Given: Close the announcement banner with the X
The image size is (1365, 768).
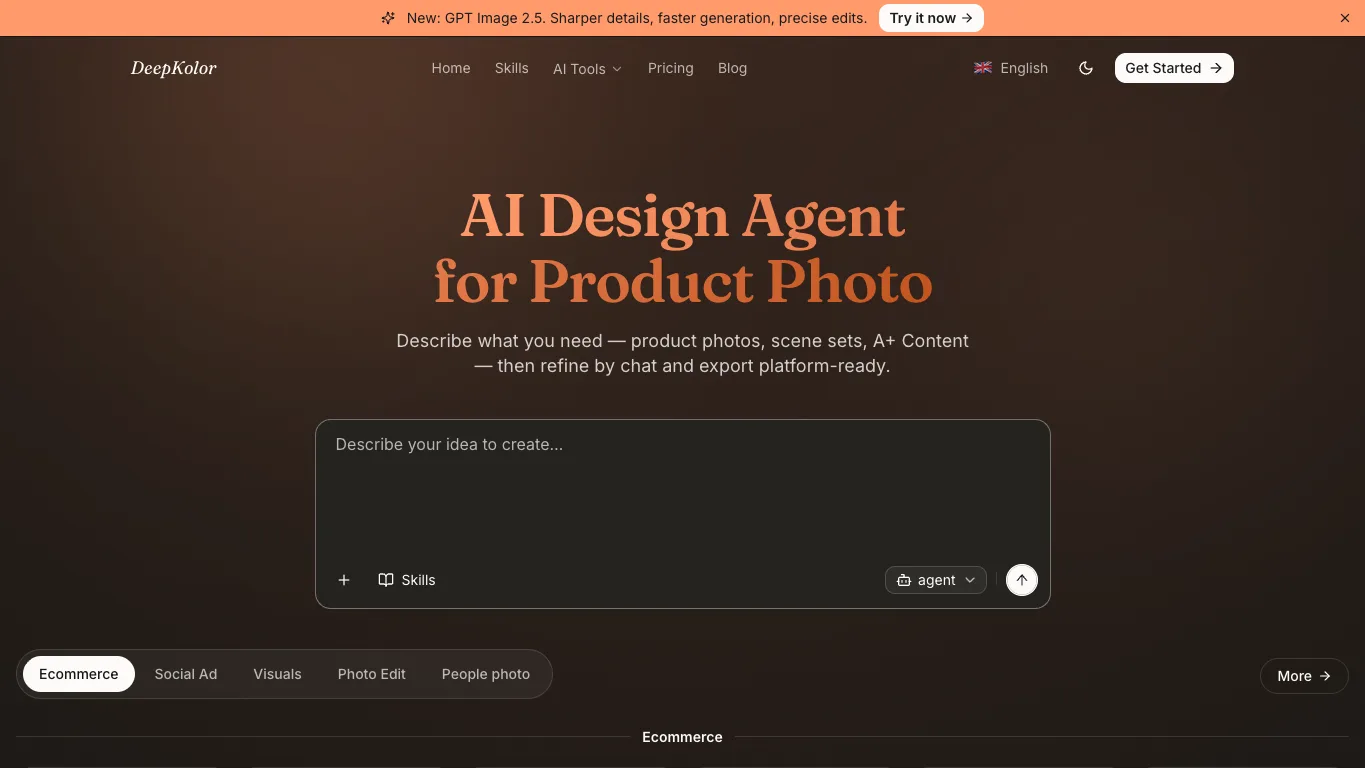Looking at the screenshot, I should click(1345, 18).
